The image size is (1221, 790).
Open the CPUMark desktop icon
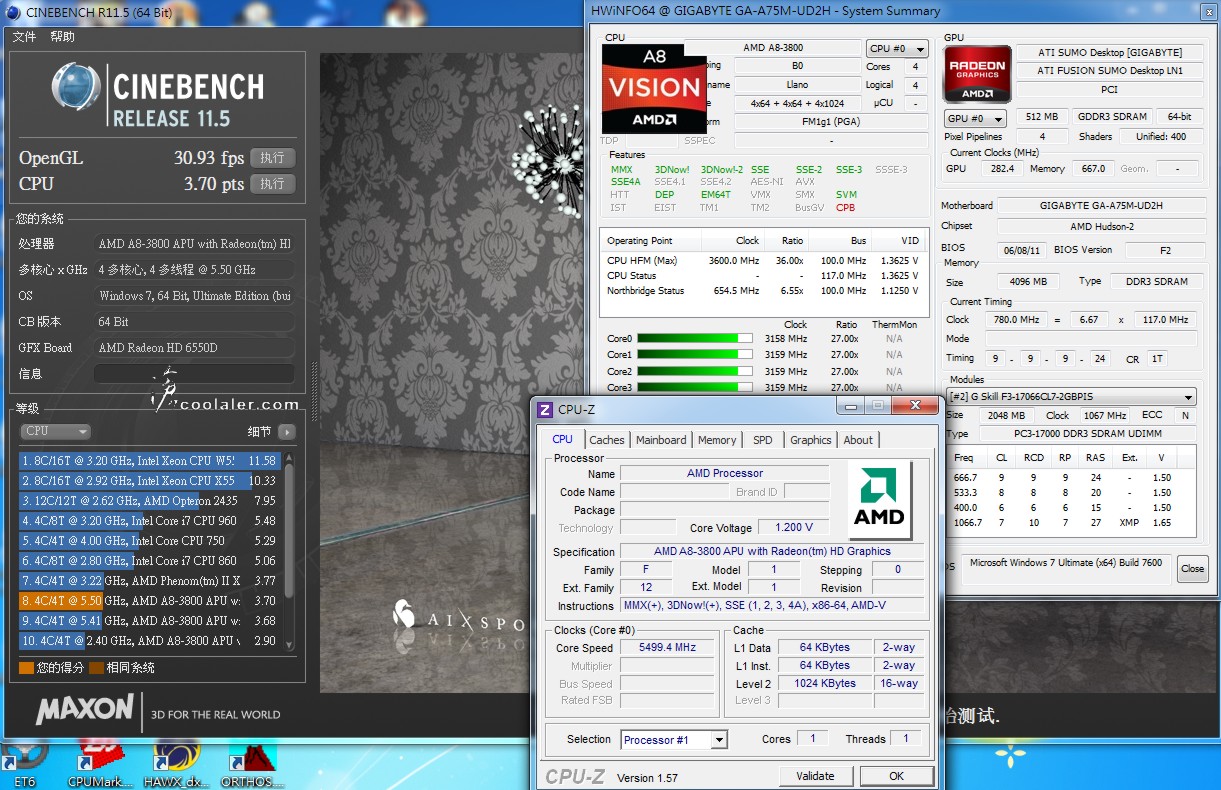(x=99, y=766)
